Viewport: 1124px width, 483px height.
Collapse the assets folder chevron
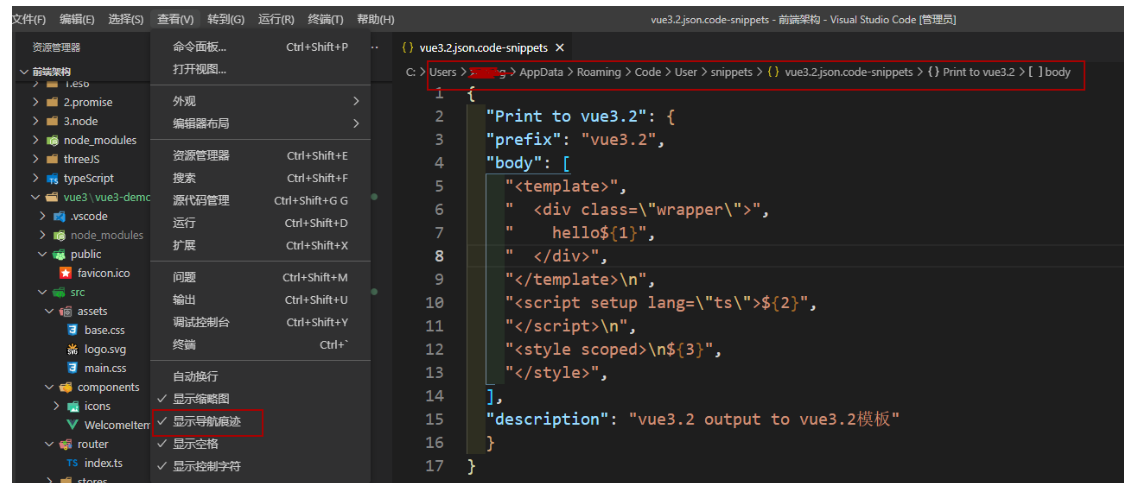(x=49, y=311)
